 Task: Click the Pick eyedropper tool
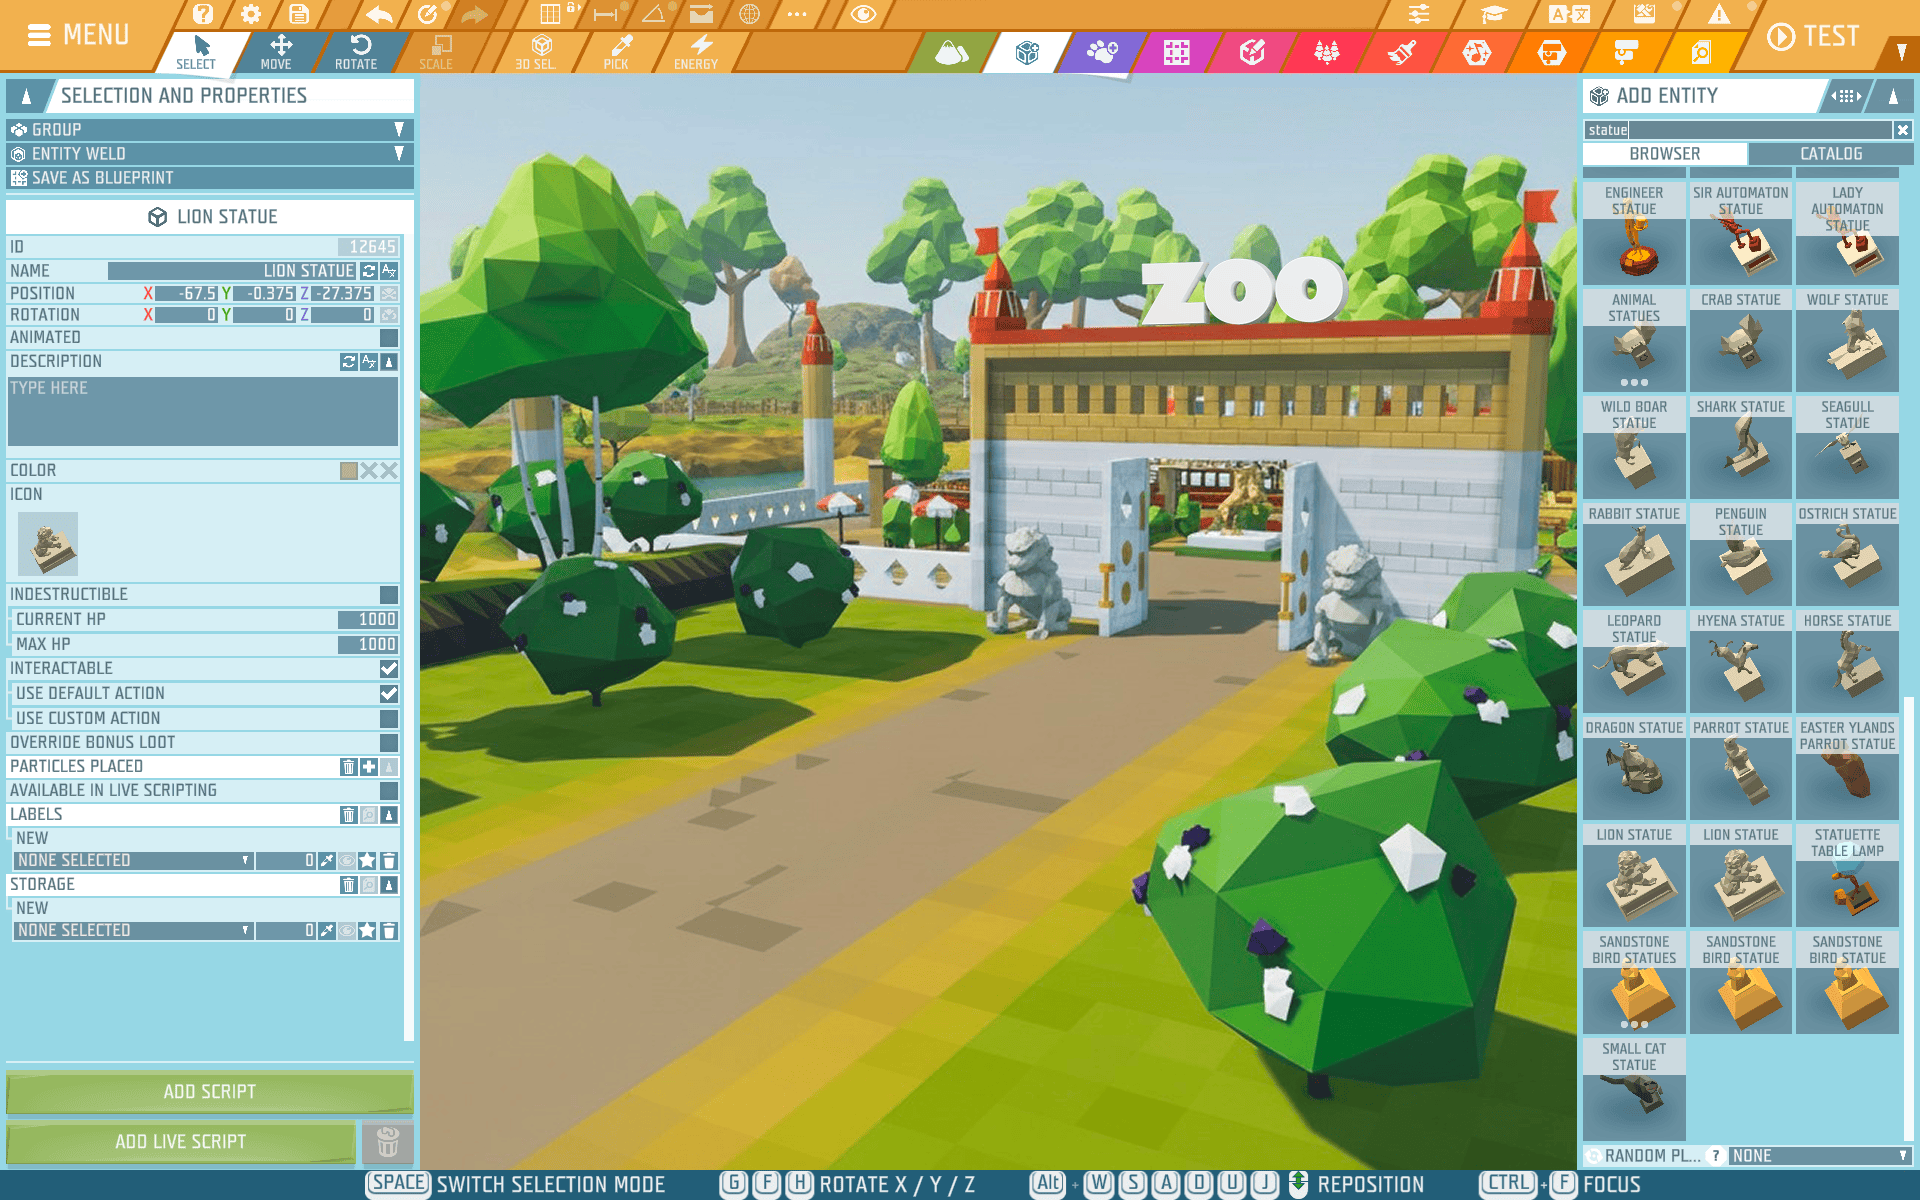(617, 51)
